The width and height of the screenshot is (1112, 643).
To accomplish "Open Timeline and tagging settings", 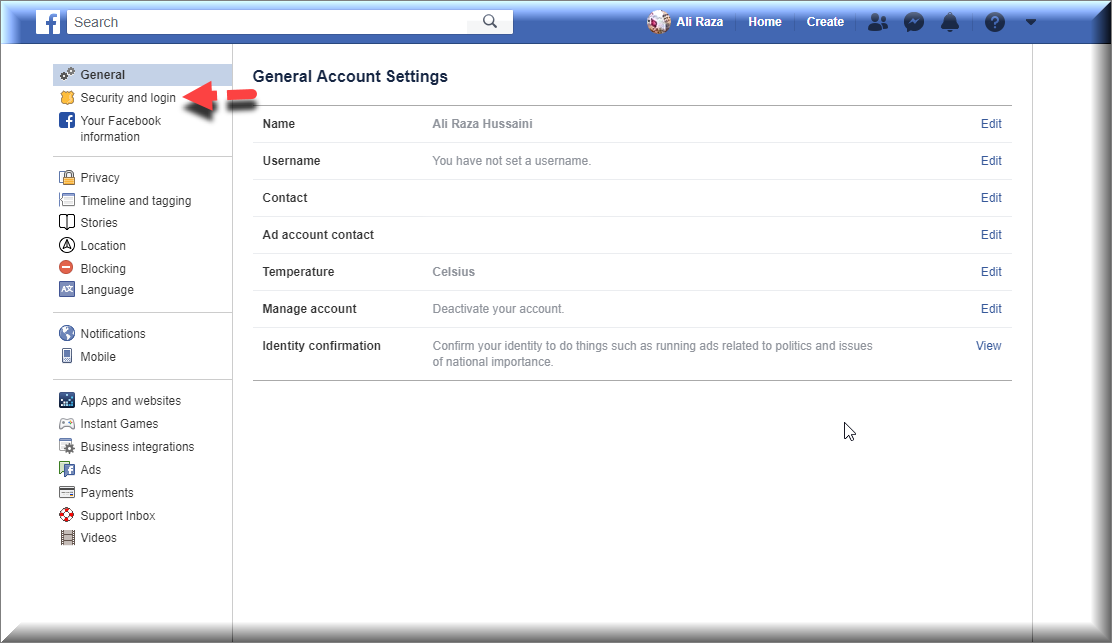I will 135,201.
